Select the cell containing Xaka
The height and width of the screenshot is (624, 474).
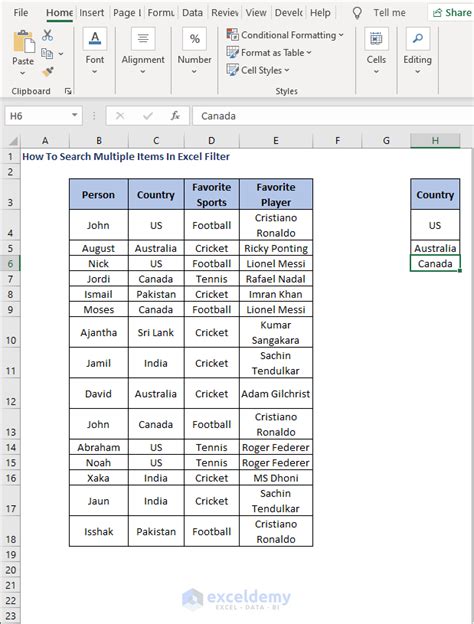[x=99, y=478]
